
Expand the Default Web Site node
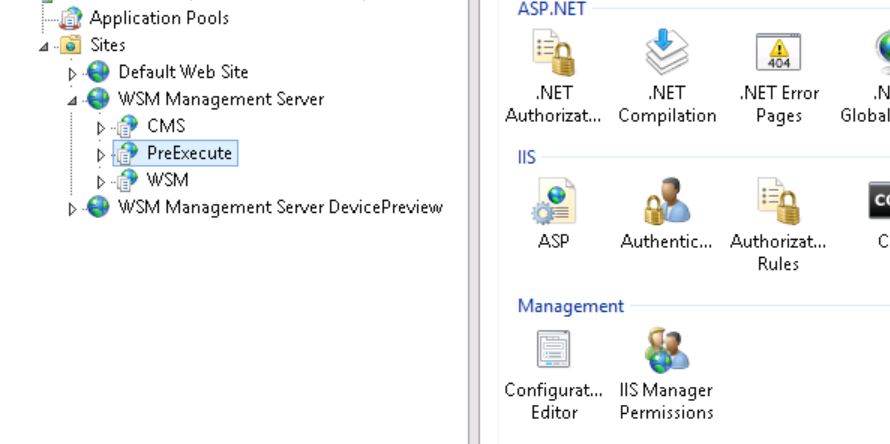(72, 73)
